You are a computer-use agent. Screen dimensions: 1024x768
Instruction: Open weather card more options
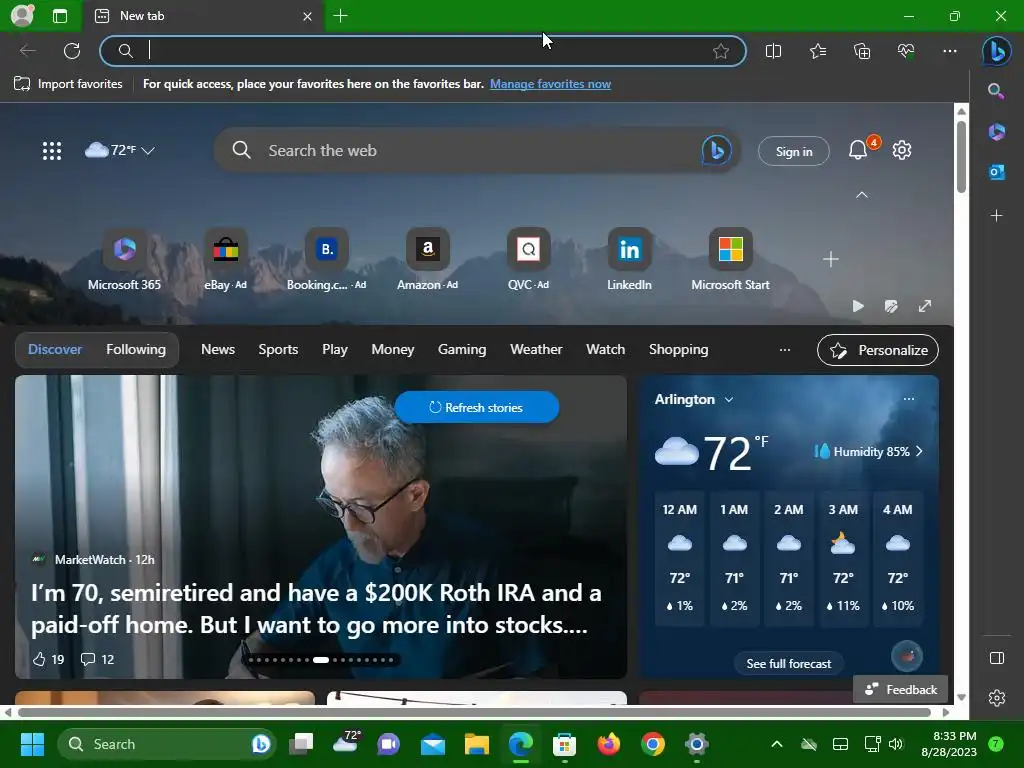click(909, 399)
